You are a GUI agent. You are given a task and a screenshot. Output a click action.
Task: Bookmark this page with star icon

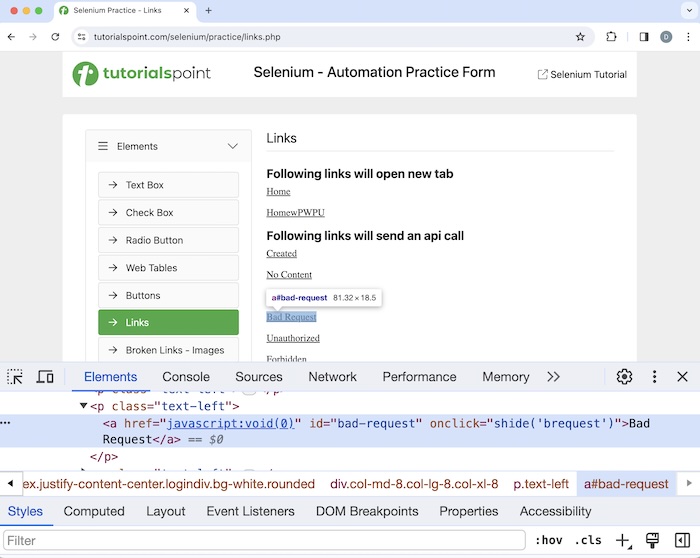tap(580, 36)
